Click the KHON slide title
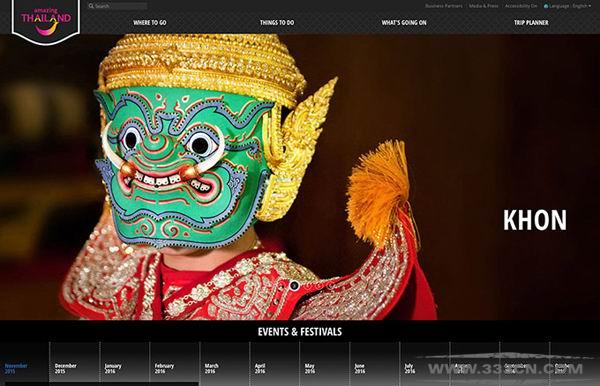 pyautogui.click(x=535, y=220)
